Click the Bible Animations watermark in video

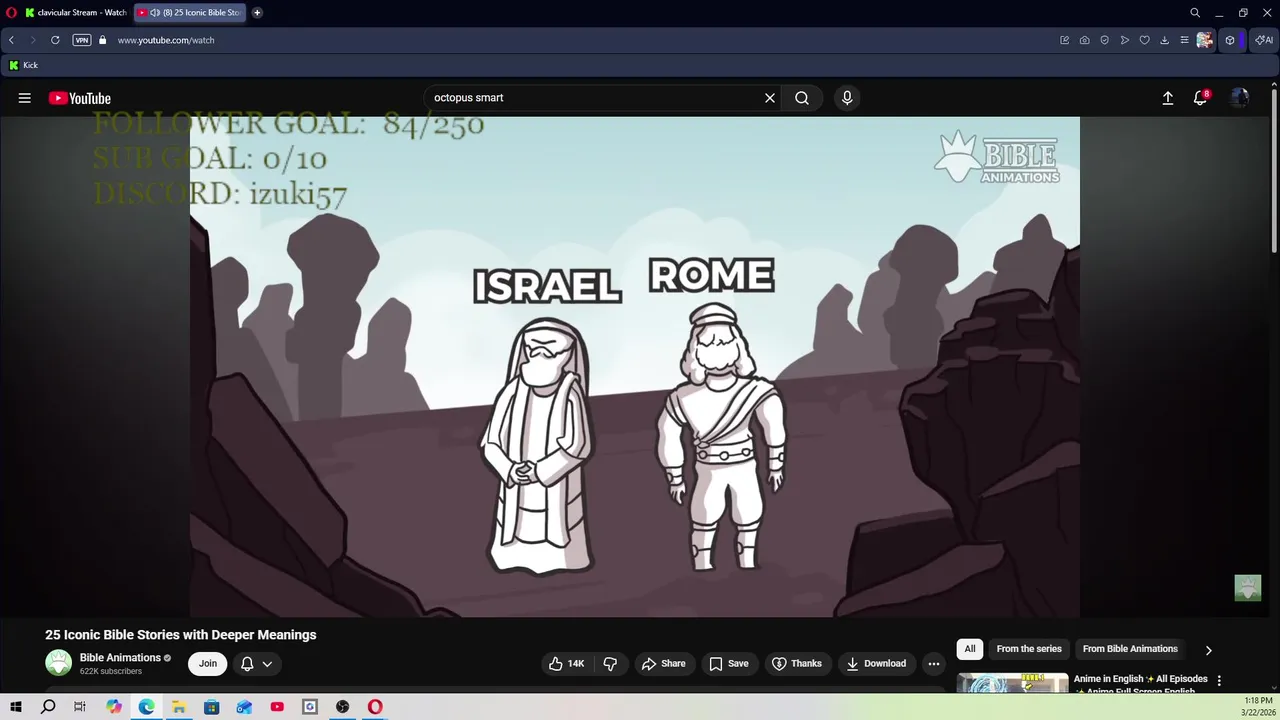click(997, 157)
